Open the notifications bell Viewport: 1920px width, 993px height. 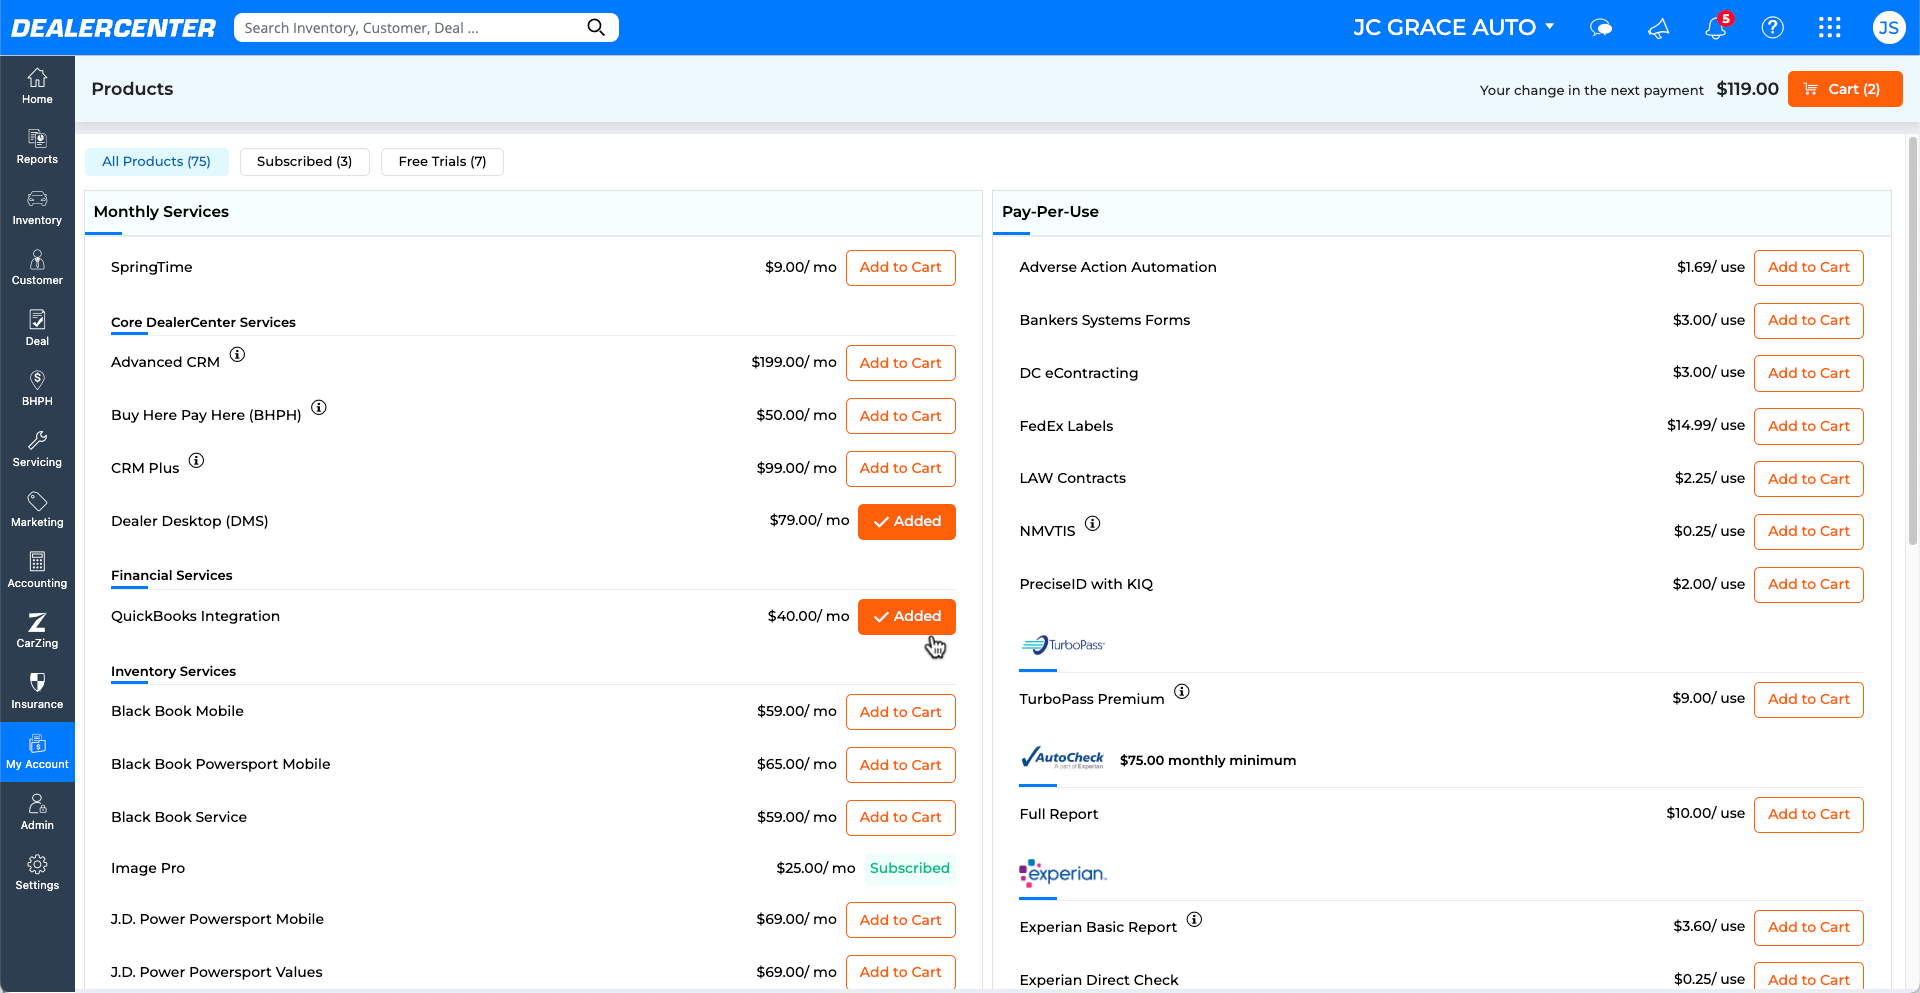[x=1716, y=27]
